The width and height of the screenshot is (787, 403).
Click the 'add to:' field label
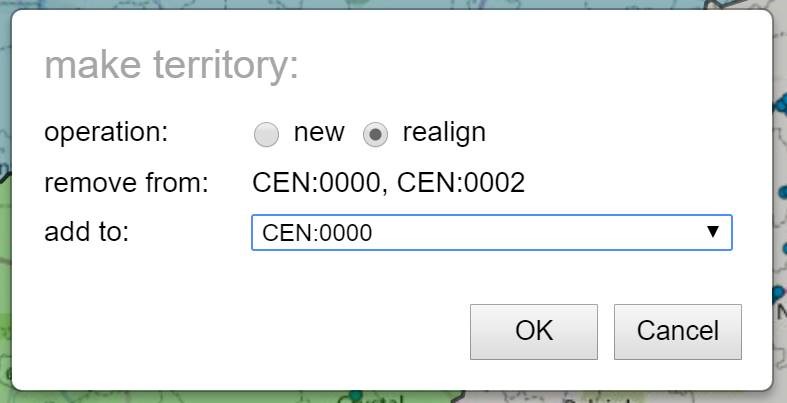(x=87, y=232)
